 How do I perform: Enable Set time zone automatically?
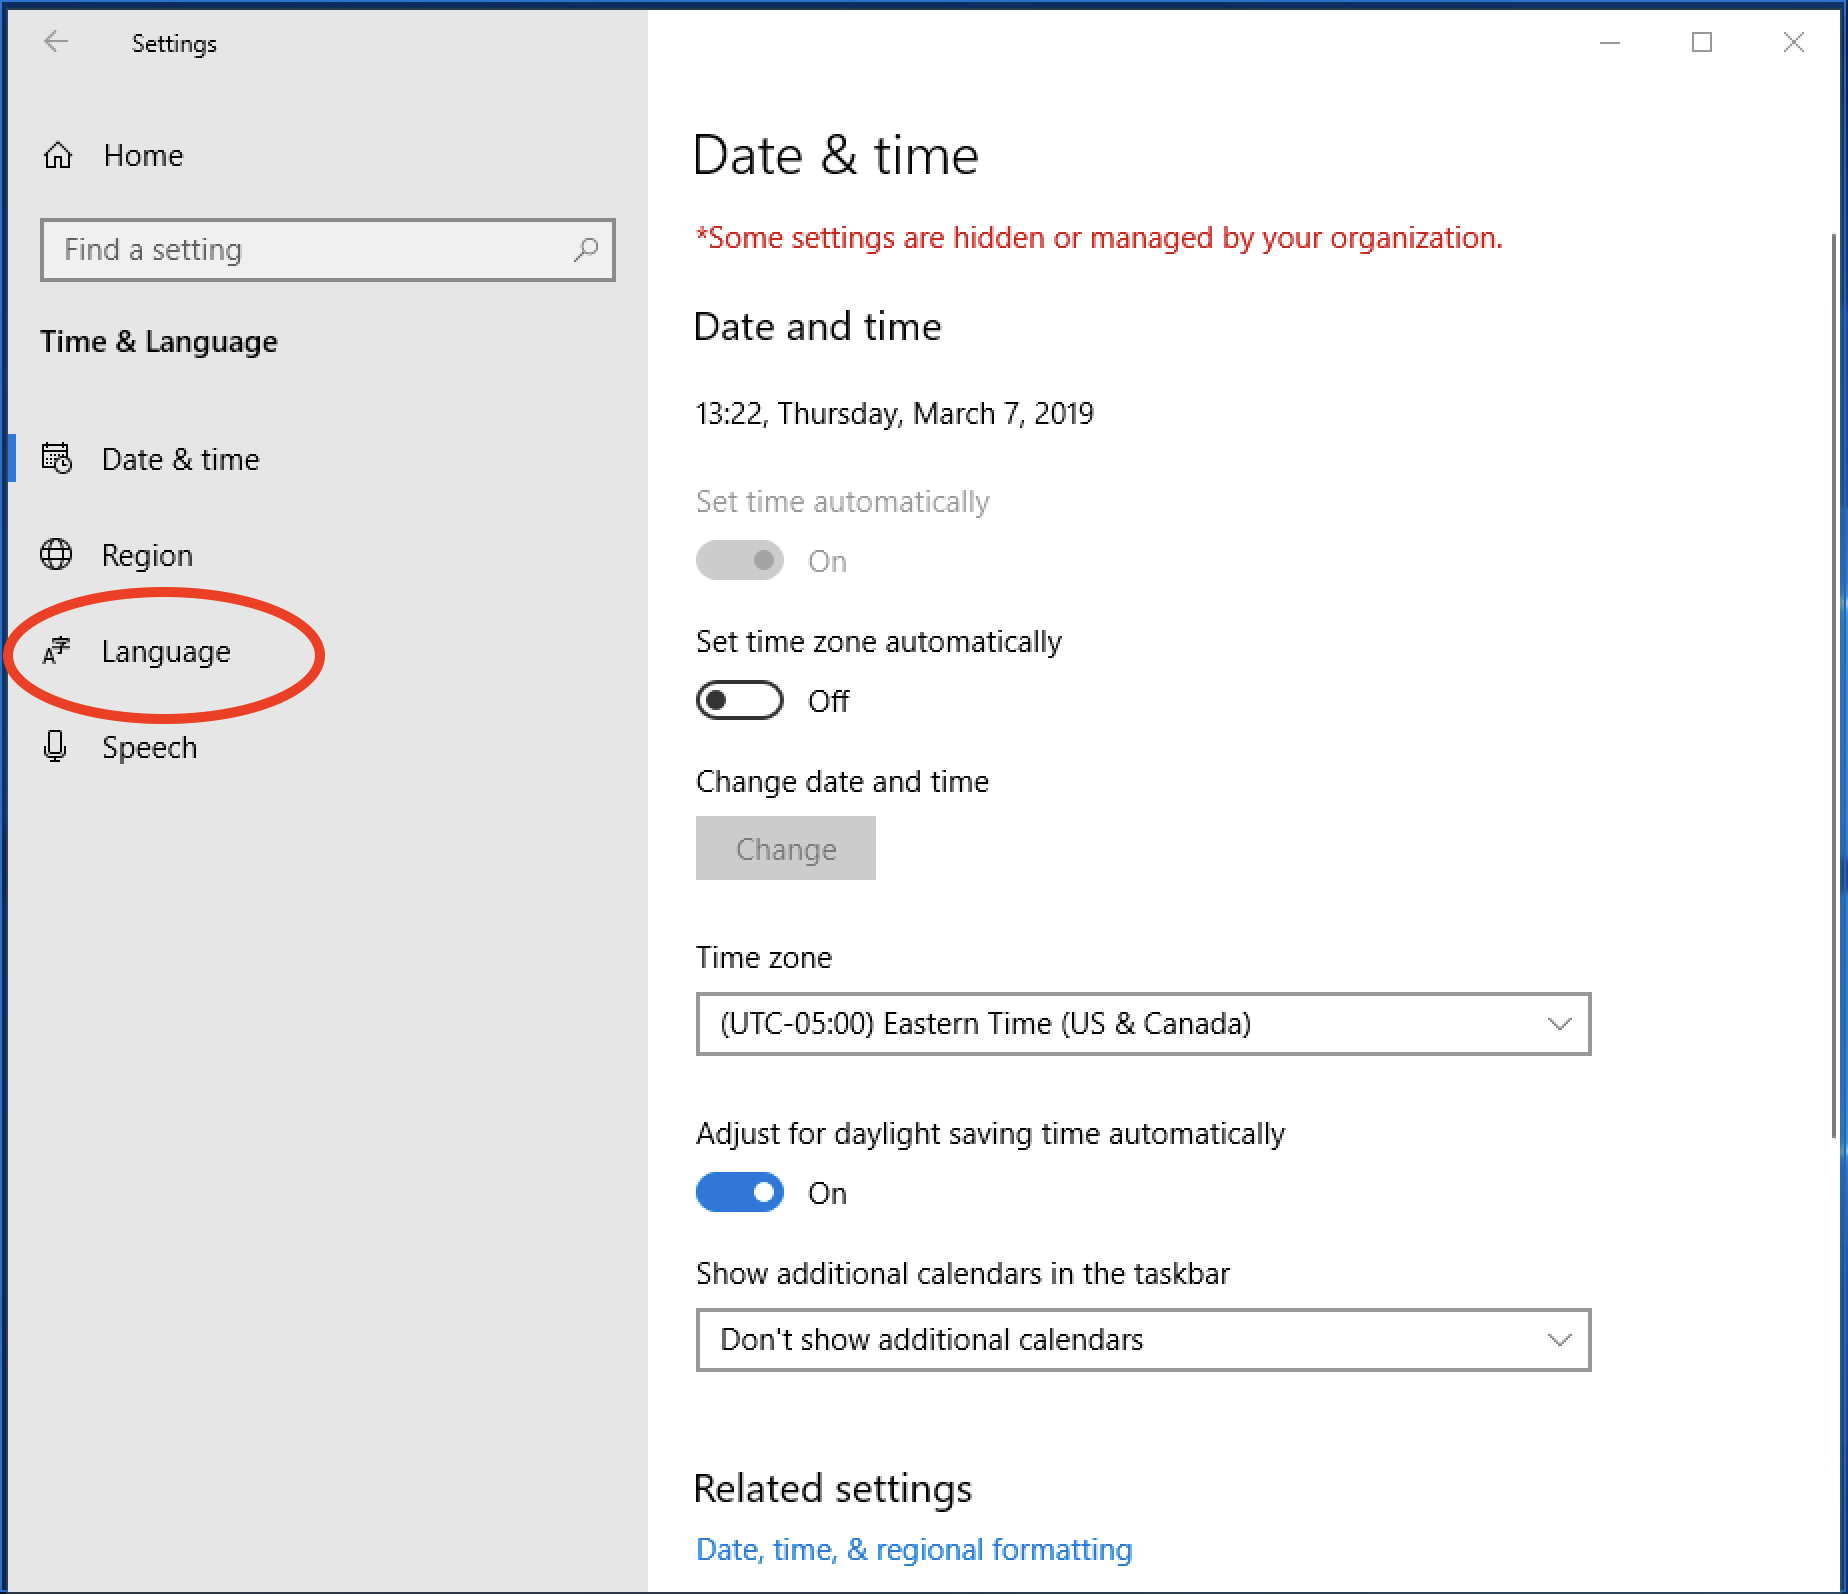click(739, 700)
